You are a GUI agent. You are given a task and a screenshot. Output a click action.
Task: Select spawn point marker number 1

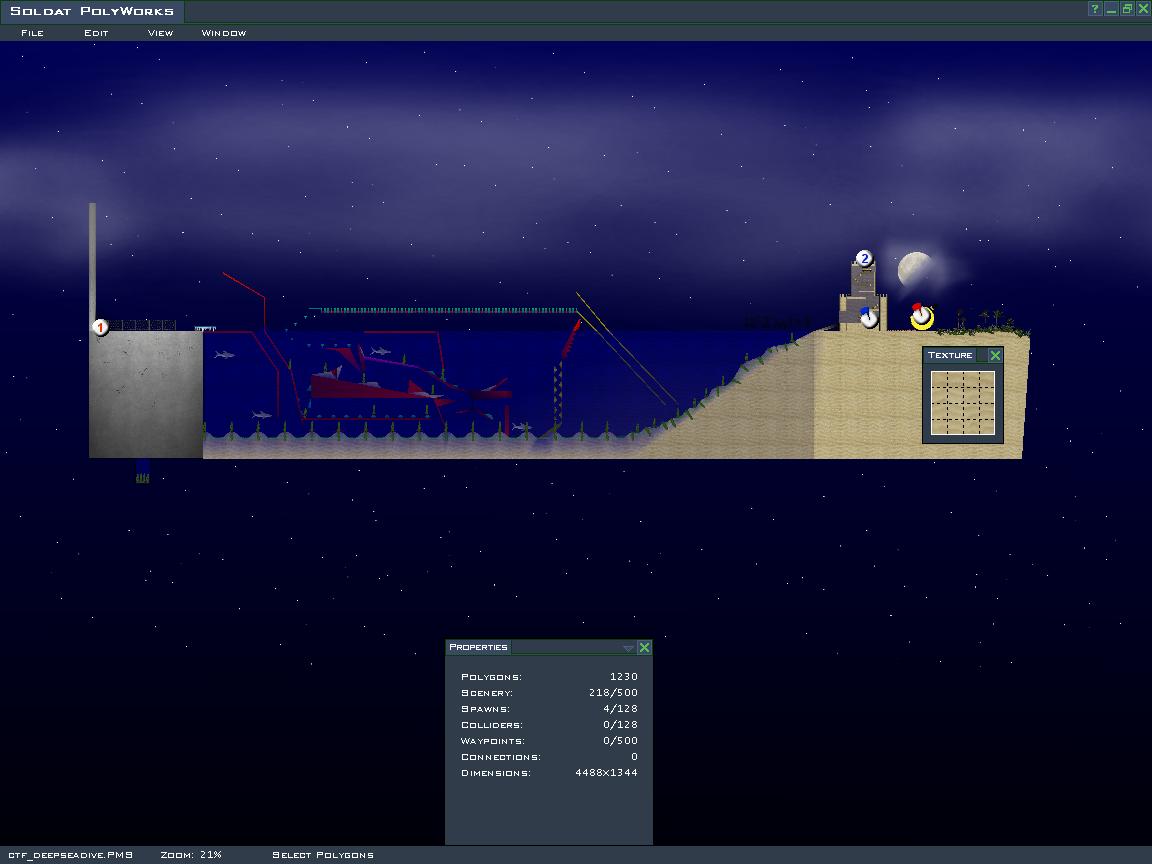100,327
